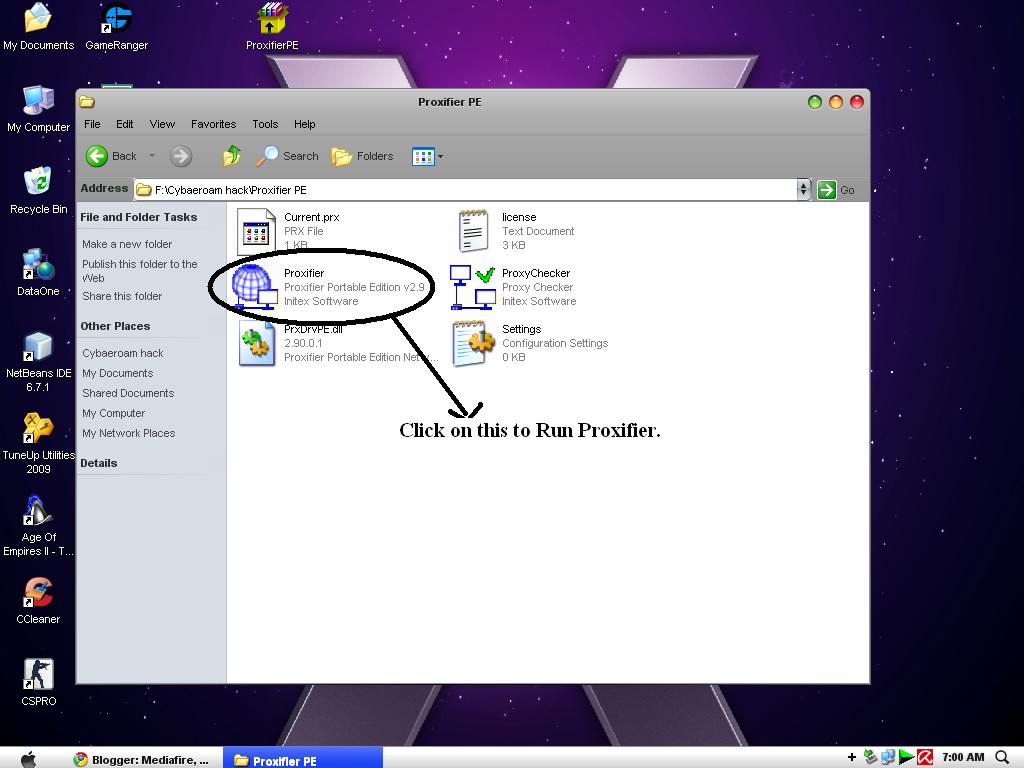This screenshot has width=1024, height=768.
Task: Select the 'Text Document' type label
Action: click(538, 231)
